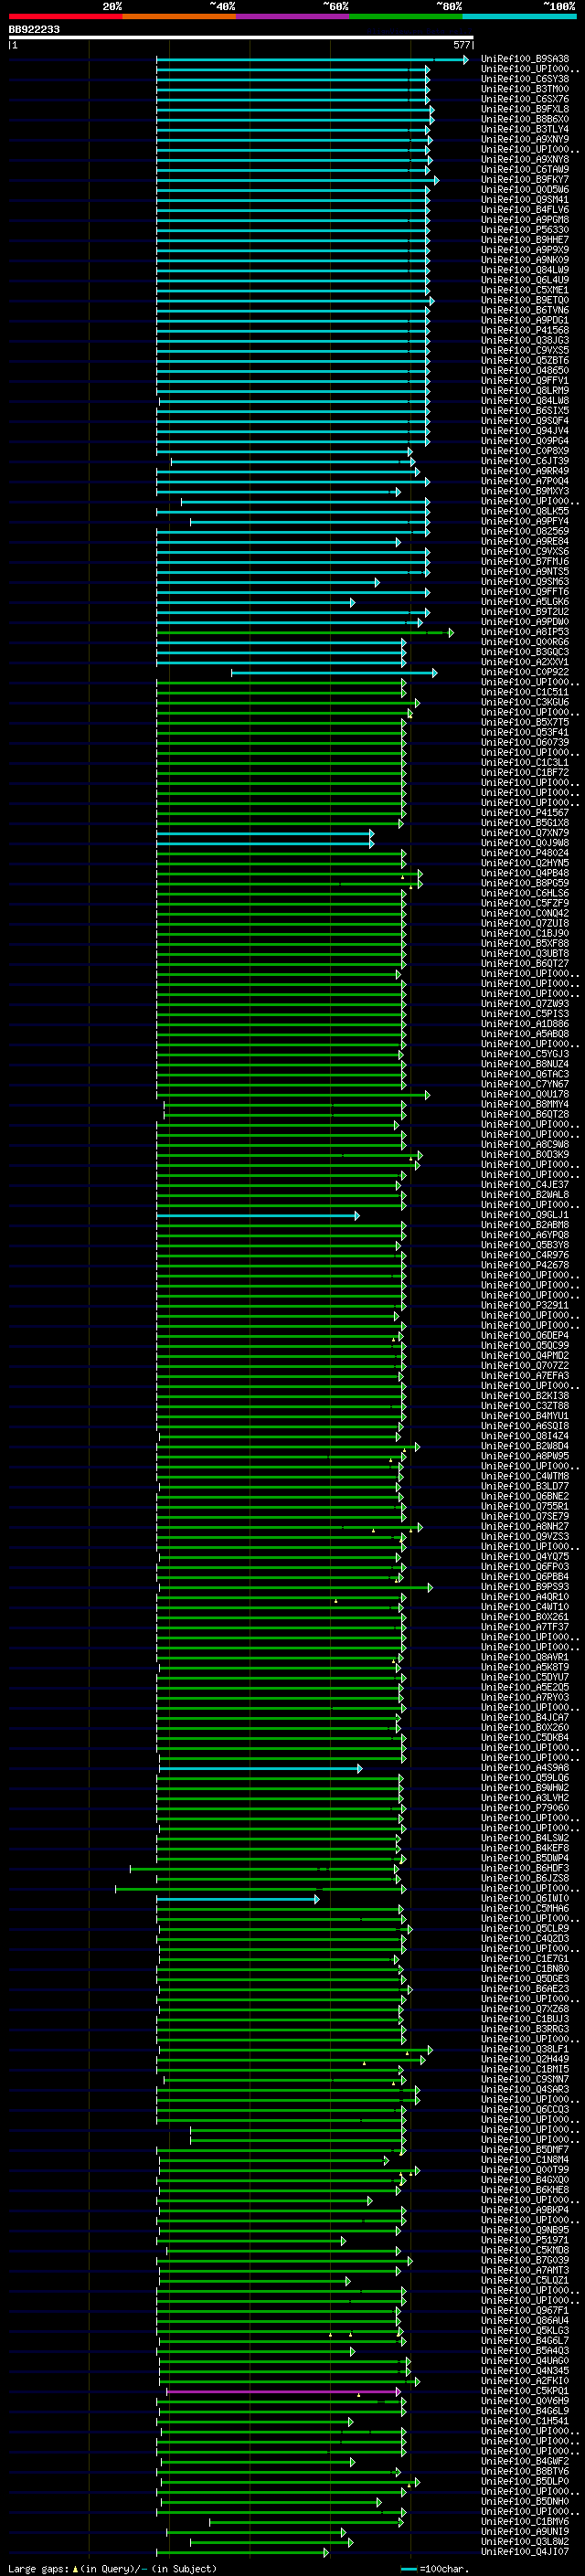Select the UniRef100_B4FLV6 hit label

[x=525, y=210]
